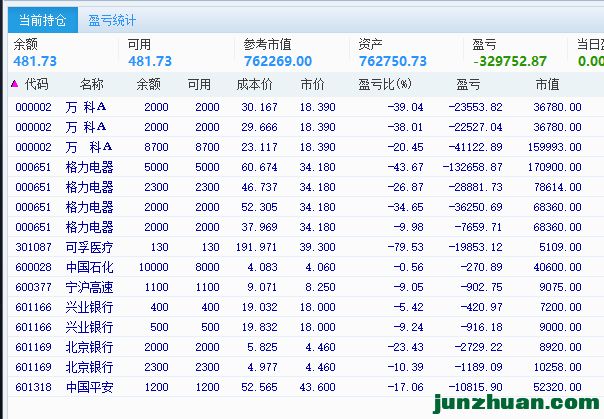Click the market price 43.600
The height and width of the screenshot is (419, 604).
(317, 387)
